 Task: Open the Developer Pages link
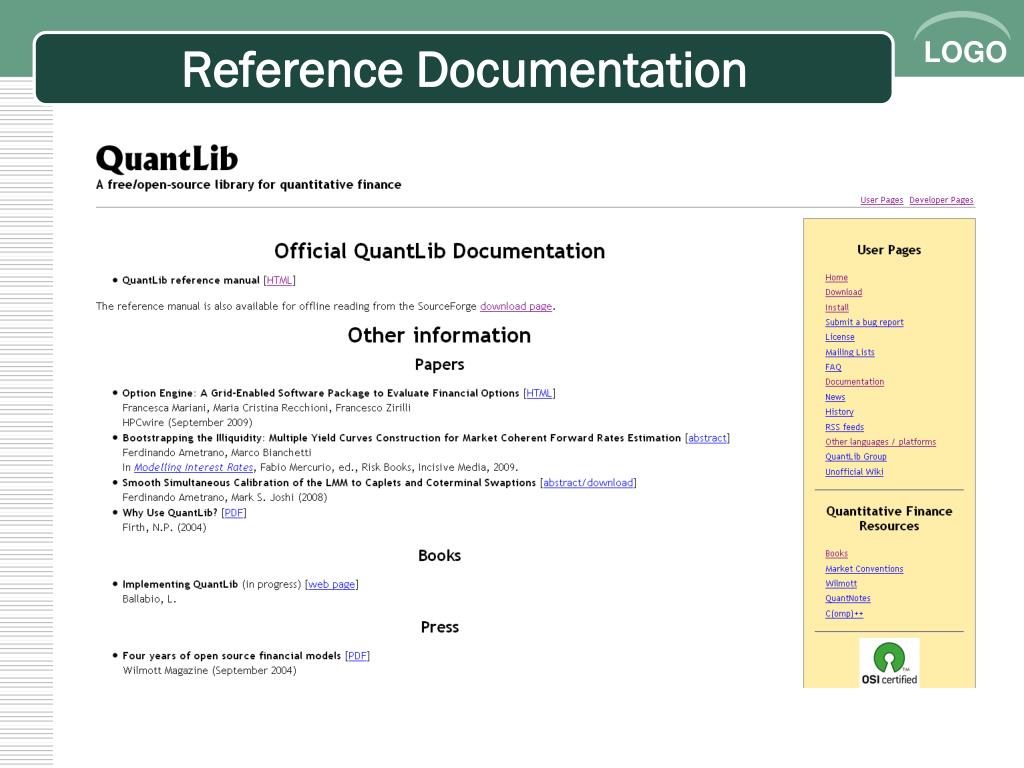click(x=941, y=200)
